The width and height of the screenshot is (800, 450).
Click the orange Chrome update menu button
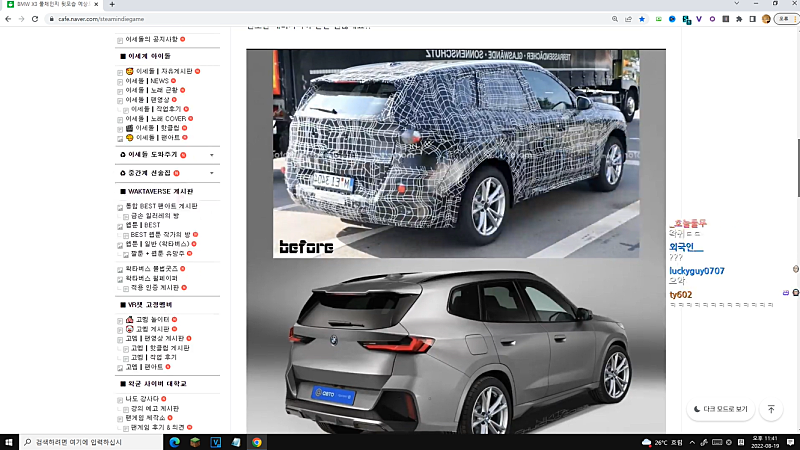click(786, 19)
